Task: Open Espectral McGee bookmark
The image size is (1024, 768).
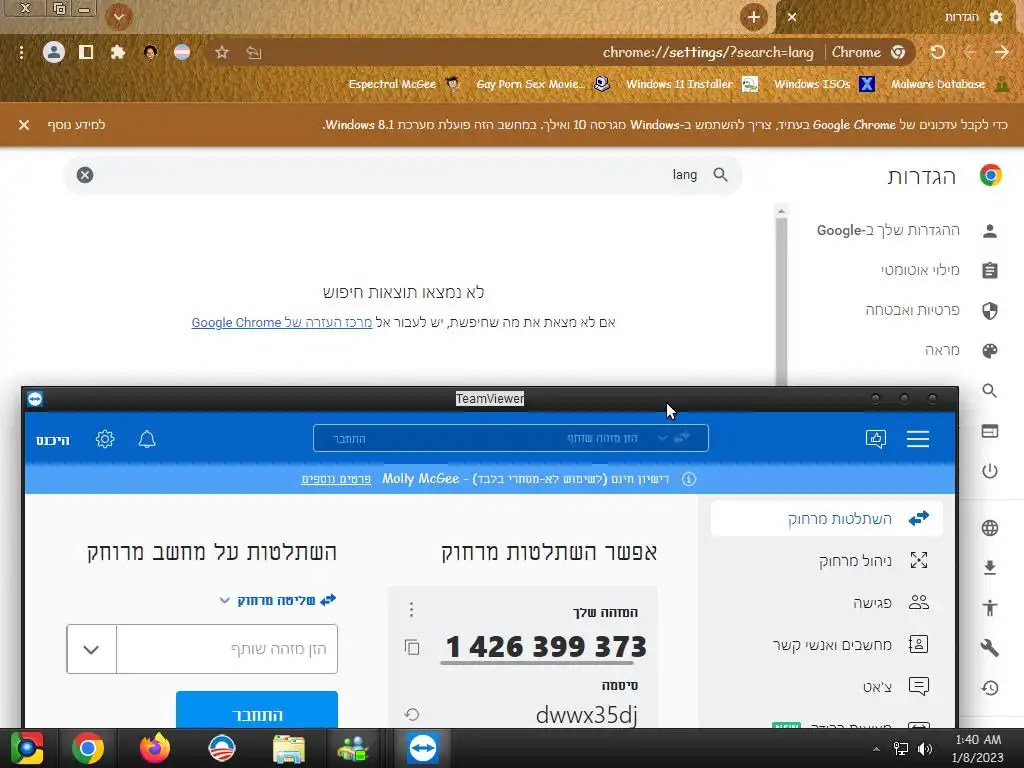Action: 404,84
